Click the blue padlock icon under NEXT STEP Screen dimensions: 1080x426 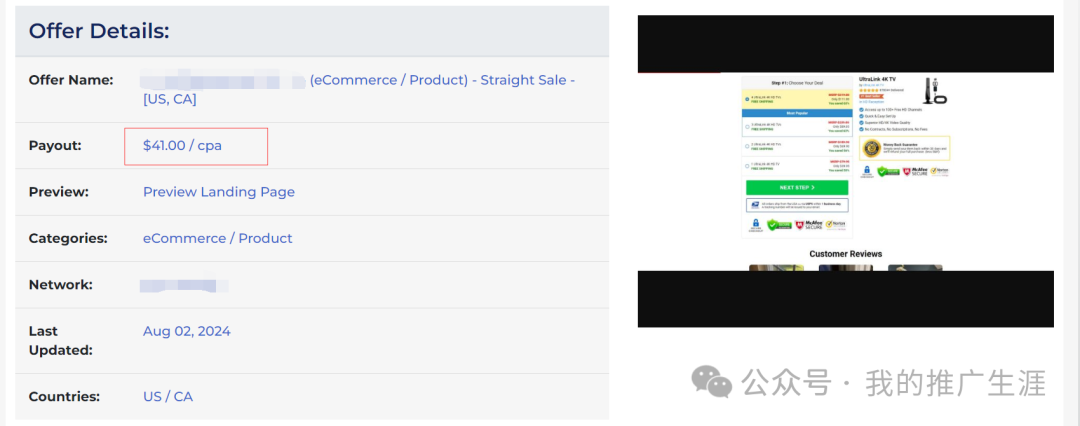click(x=756, y=223)
